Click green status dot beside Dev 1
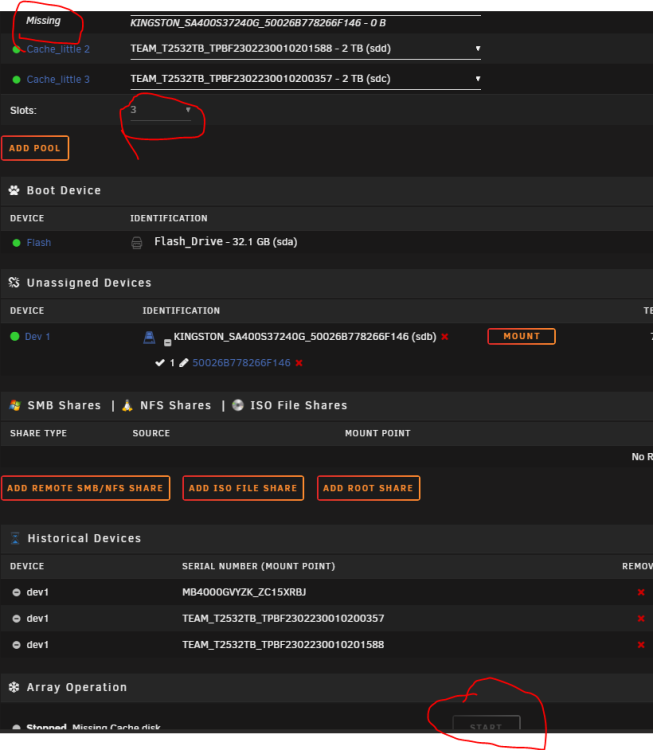 click(15, 336)
